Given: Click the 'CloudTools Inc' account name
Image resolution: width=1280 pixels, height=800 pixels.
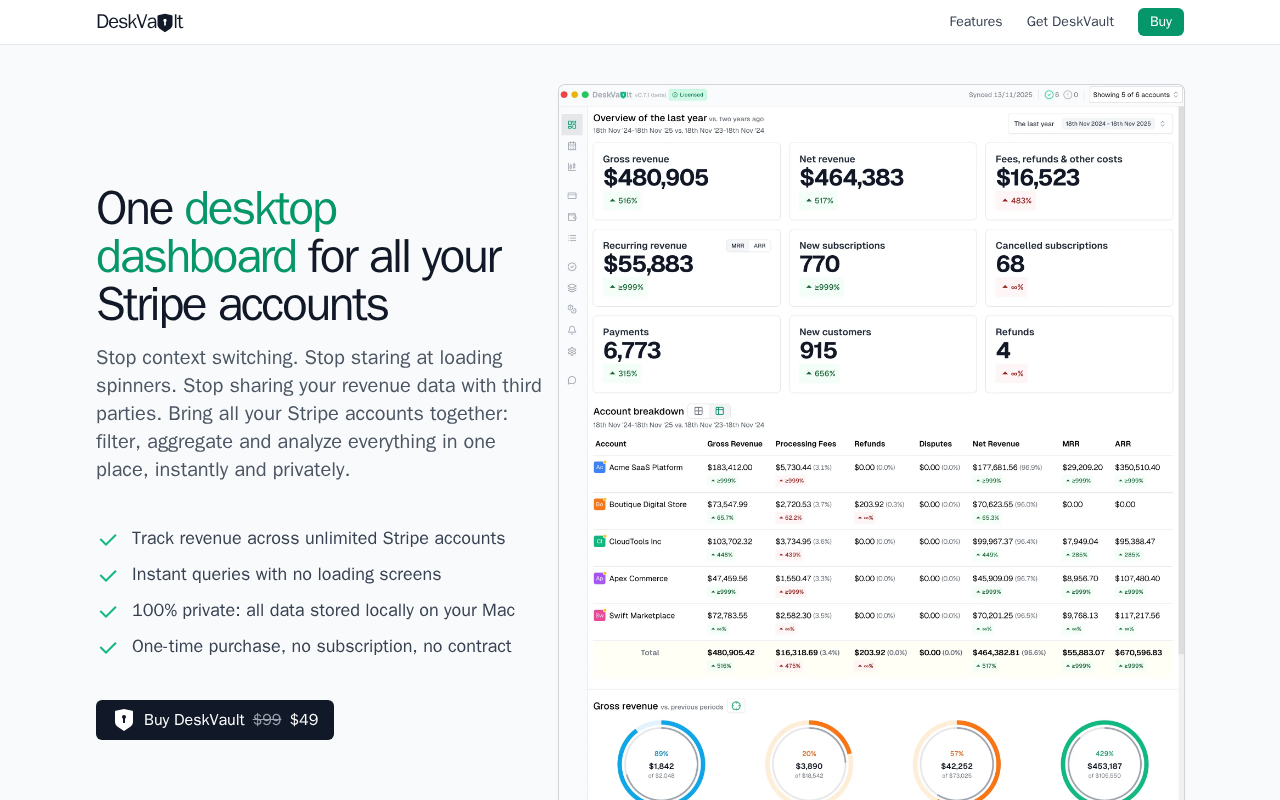Looking at the screenshot, I should (635, 541).
